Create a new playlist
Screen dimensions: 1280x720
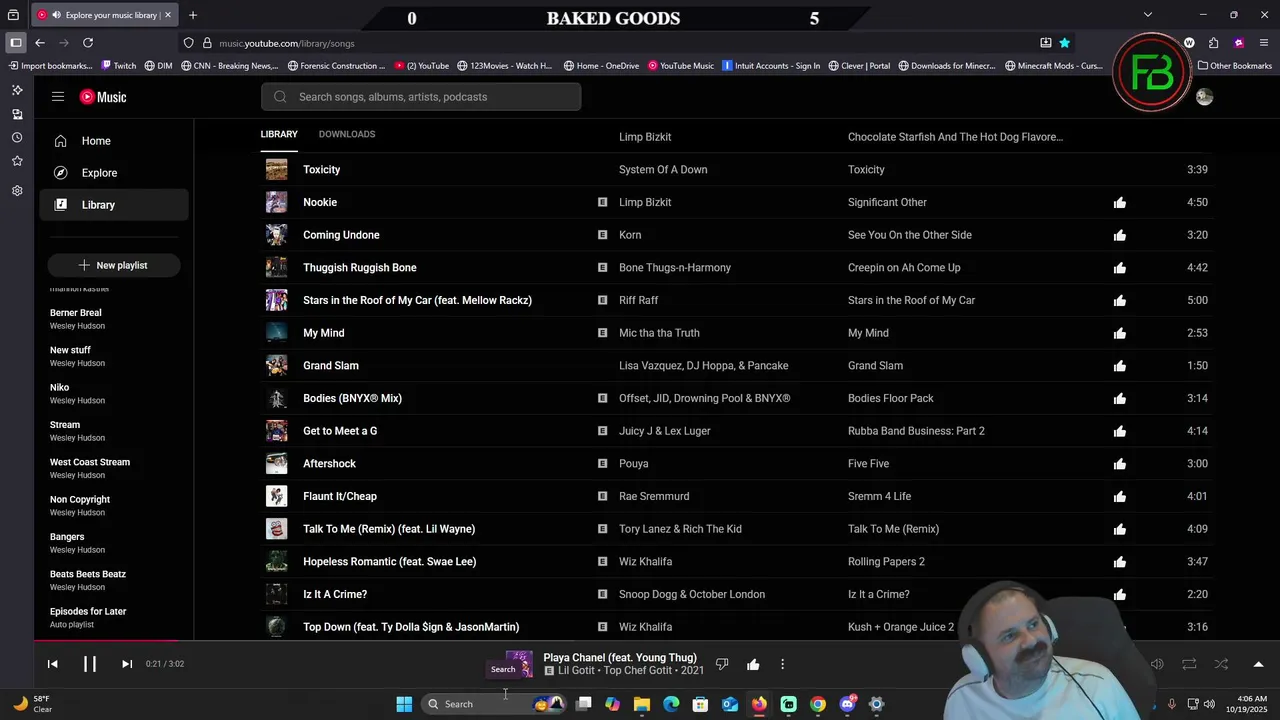(114, 265)
